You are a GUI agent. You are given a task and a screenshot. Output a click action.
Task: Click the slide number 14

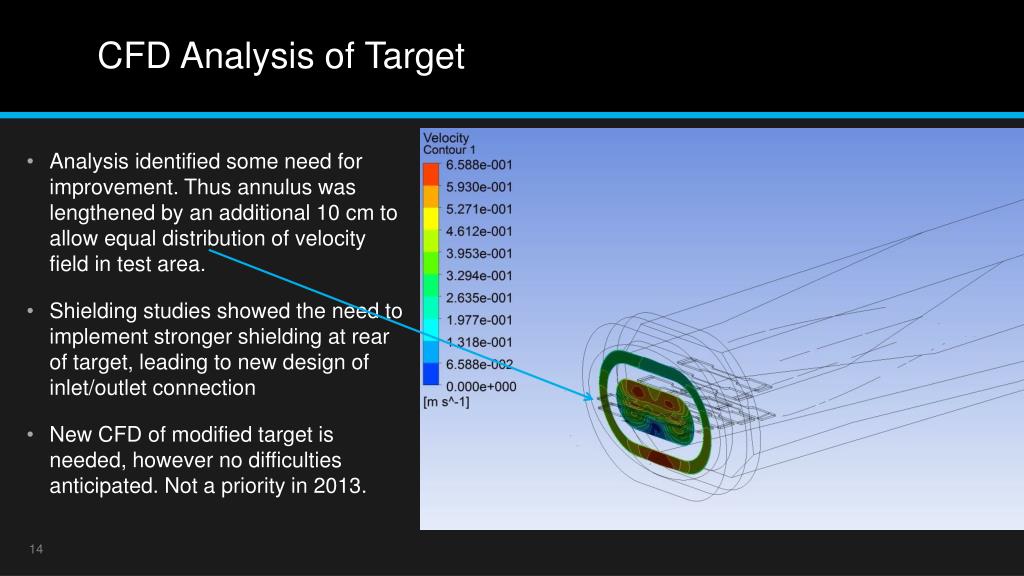[x=36, y=549]
